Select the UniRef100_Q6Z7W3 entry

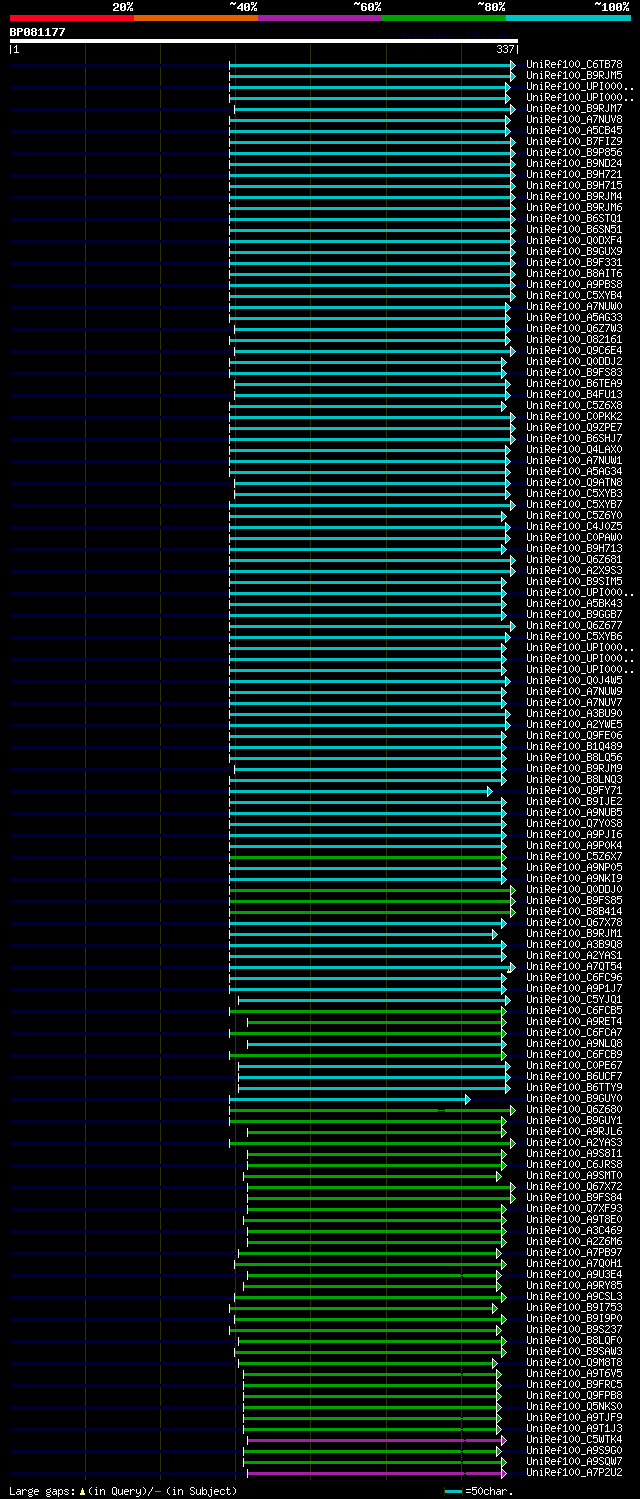tap(574, 328)
